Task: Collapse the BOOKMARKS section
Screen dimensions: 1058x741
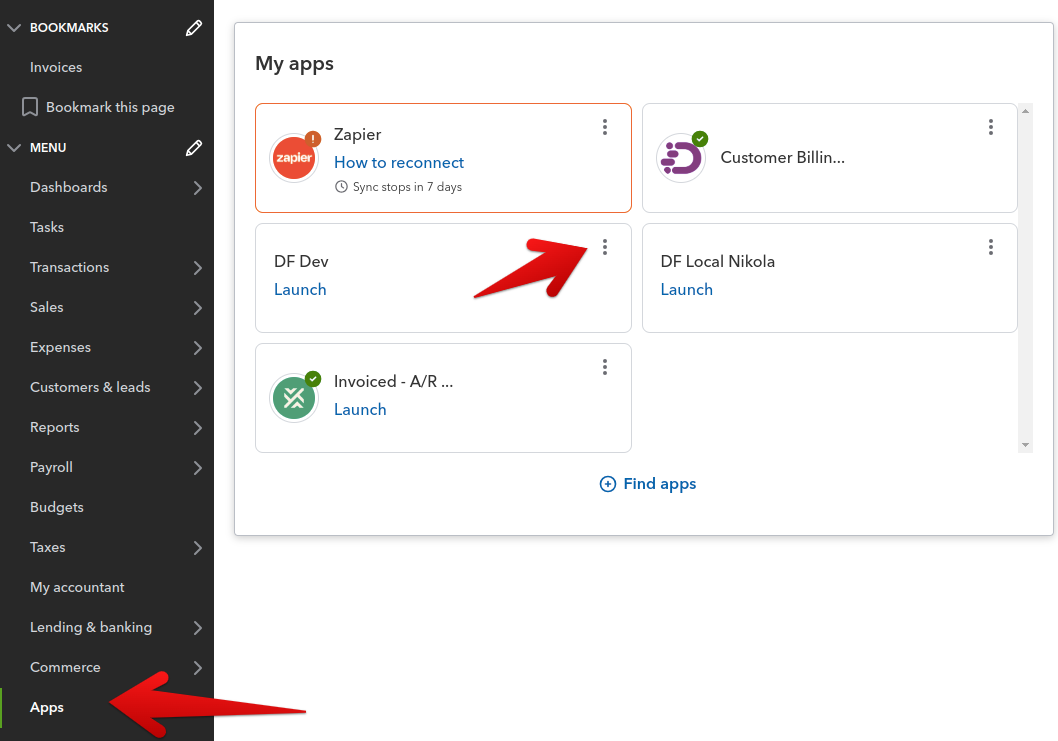Action: [13, 28]
